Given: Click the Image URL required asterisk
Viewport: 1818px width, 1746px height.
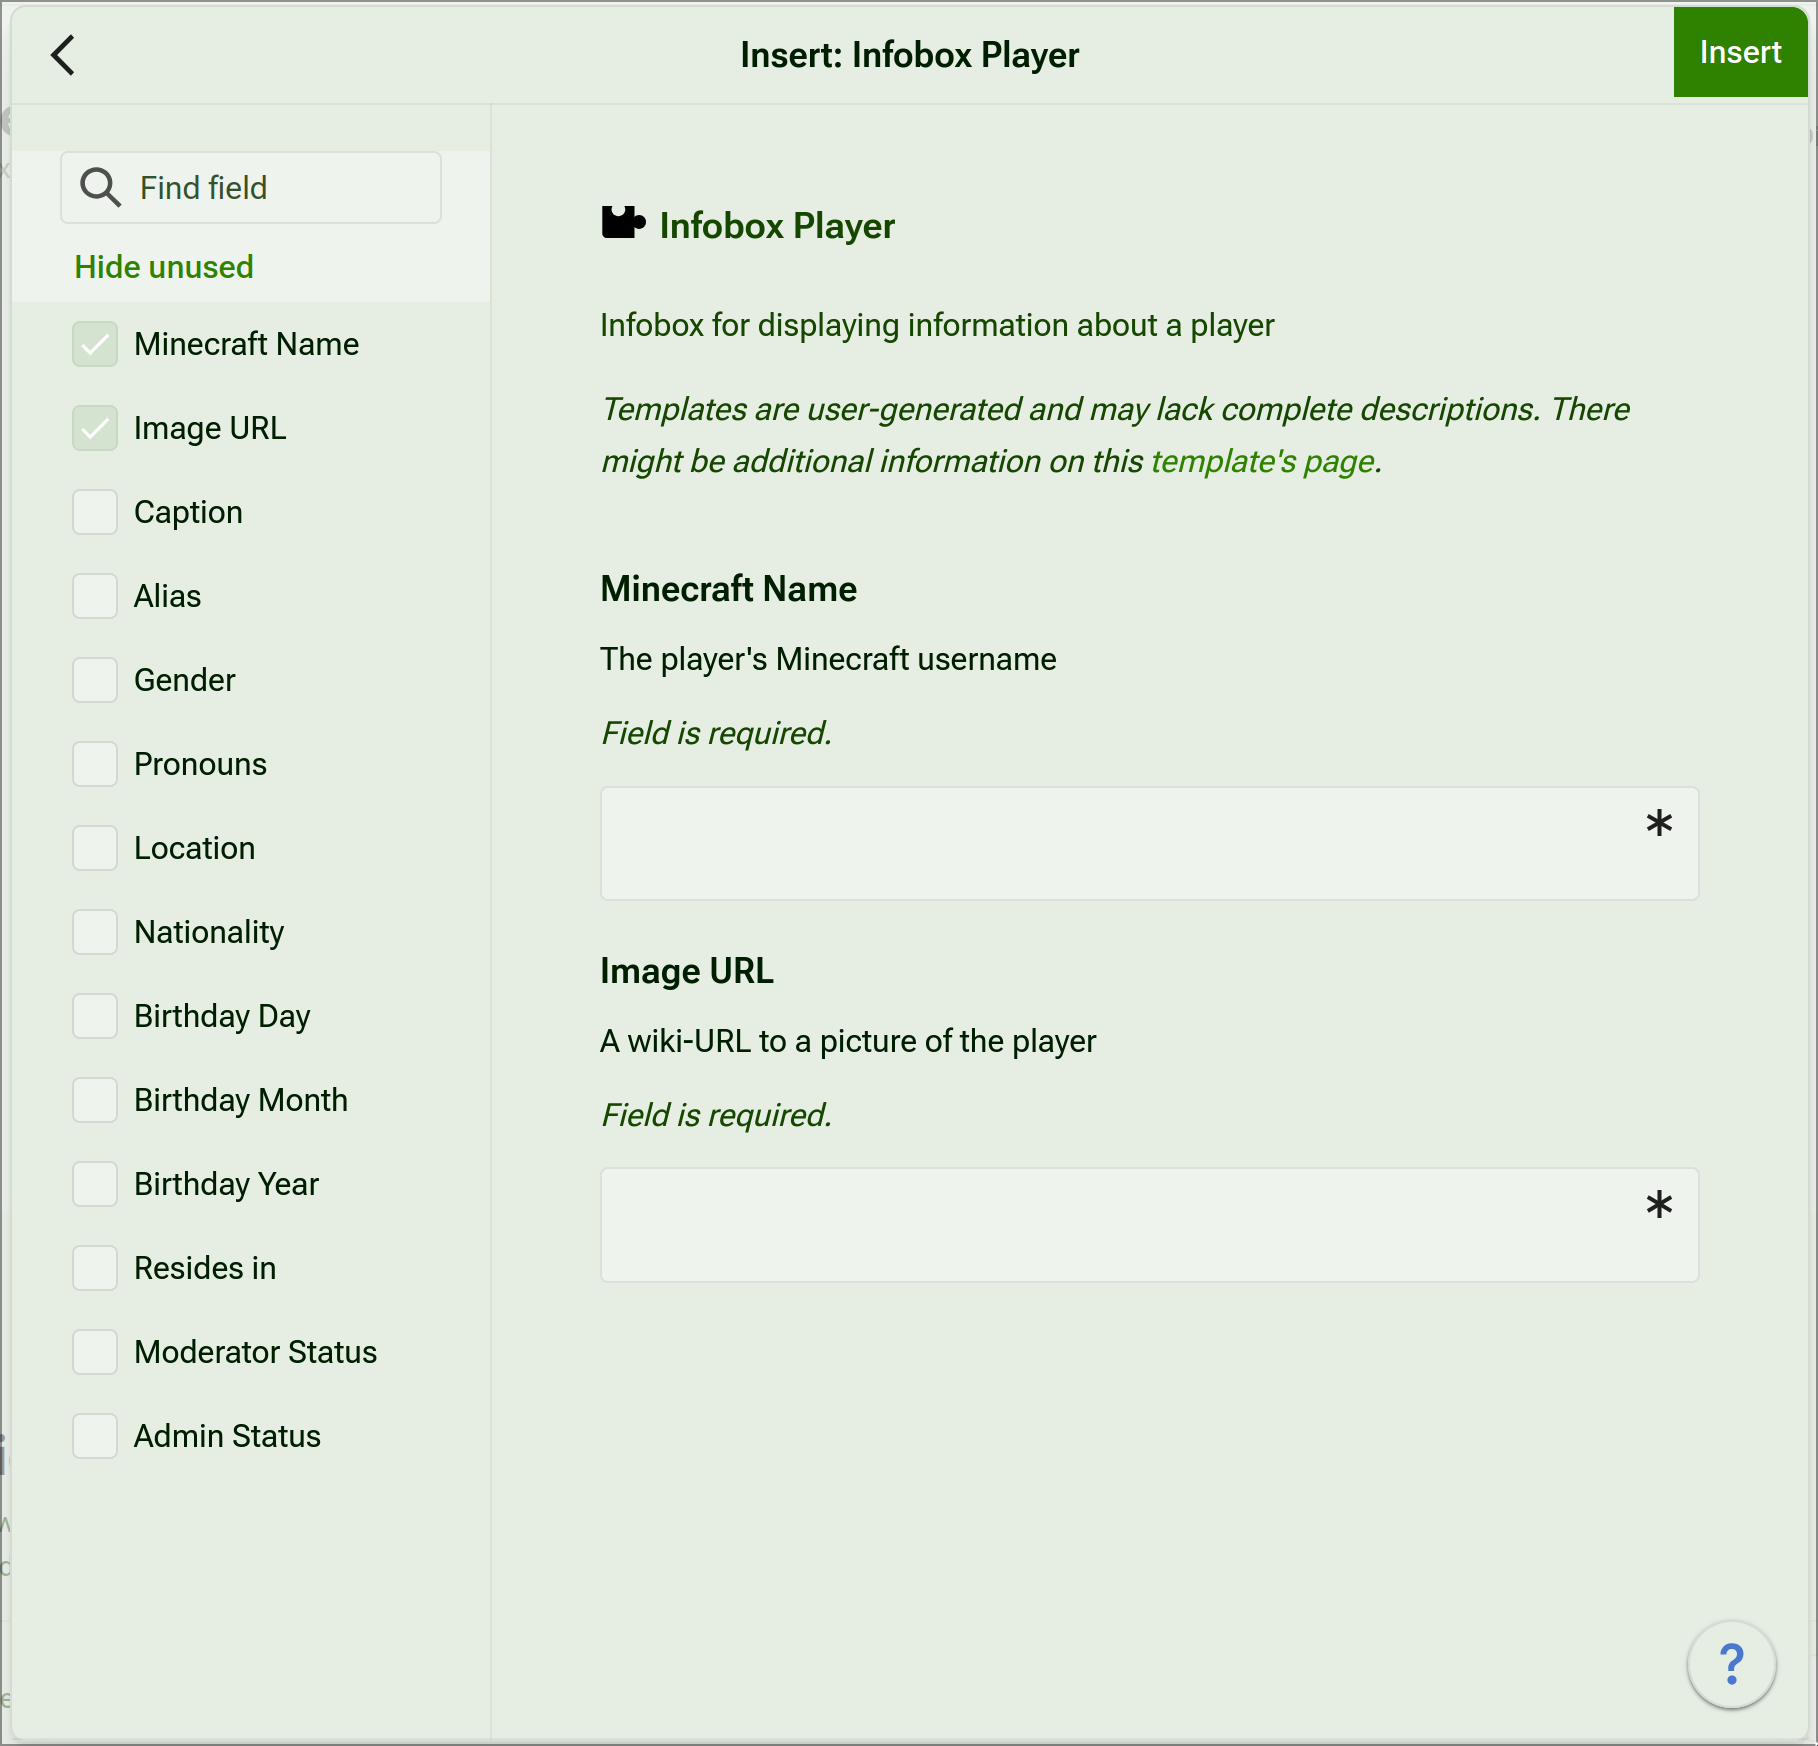Looking at the screenshot, I should (1659, 1206).
